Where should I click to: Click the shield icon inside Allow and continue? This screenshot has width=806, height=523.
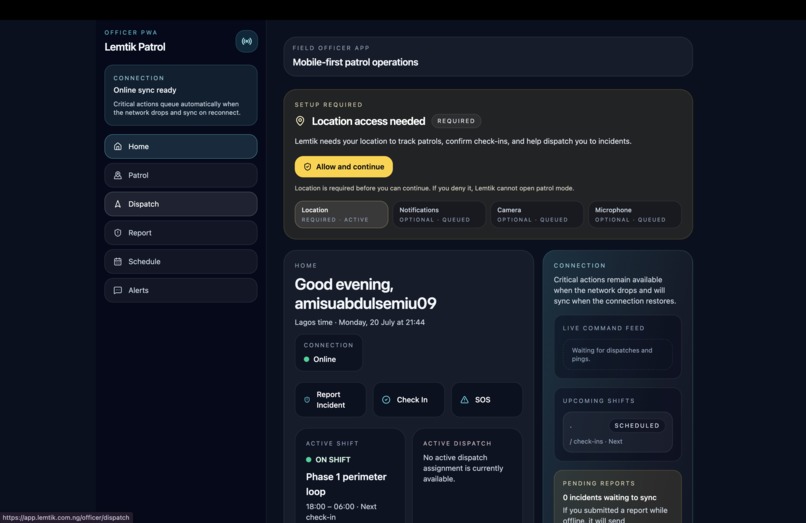coord(307,167)
